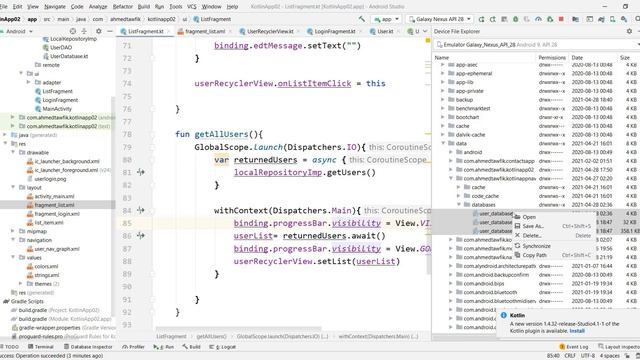Open the Layout Inspector tool window
This screenshot has height=360, width=640.
(619, 347)
